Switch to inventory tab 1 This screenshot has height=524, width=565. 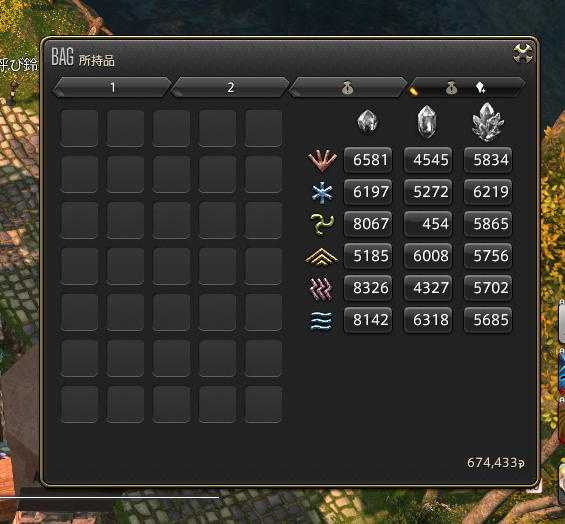[112, 87]
